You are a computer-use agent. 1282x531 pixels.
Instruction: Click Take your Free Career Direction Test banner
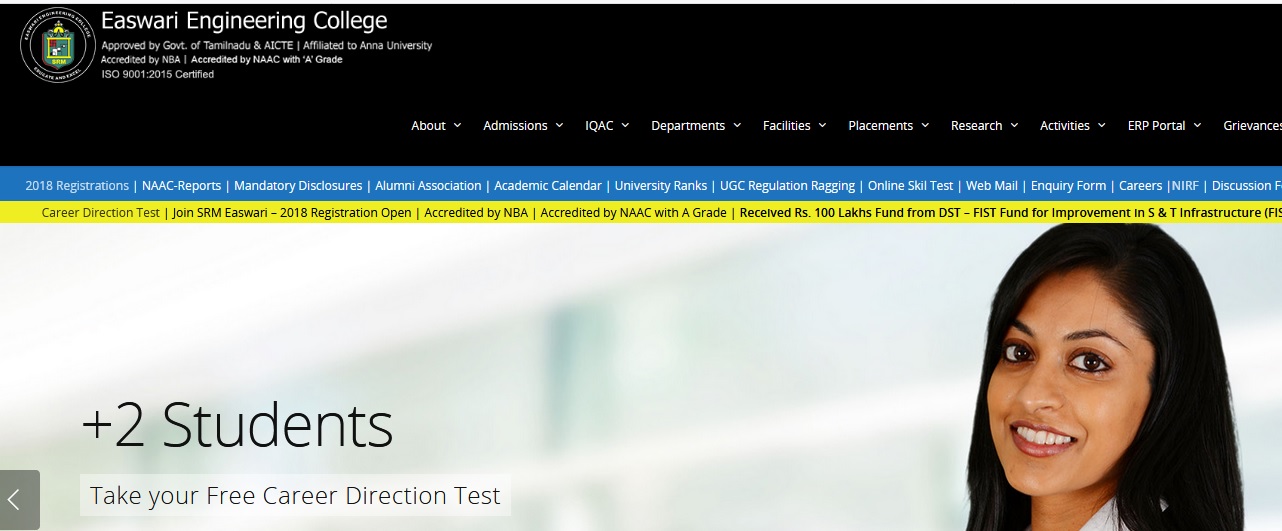pyautogui.click(x=295, y=495)
